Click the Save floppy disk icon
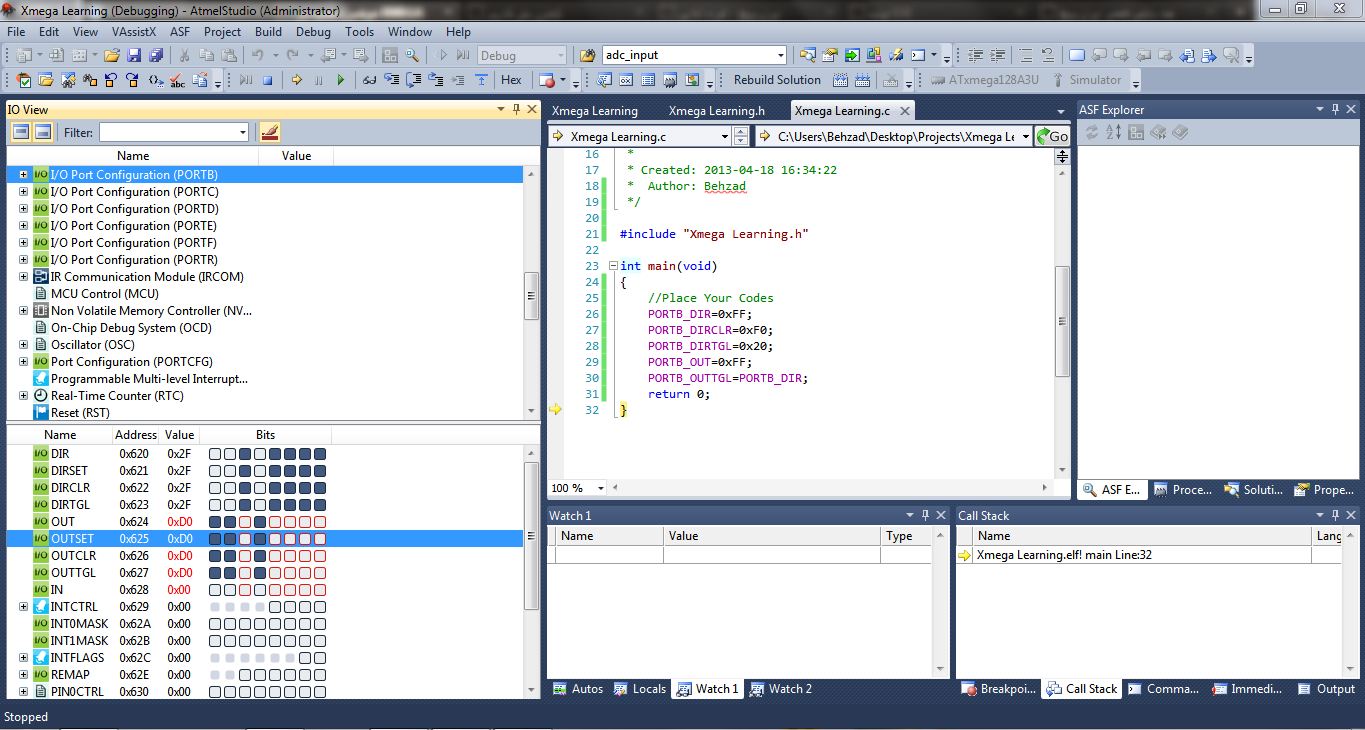 point(132,55)
